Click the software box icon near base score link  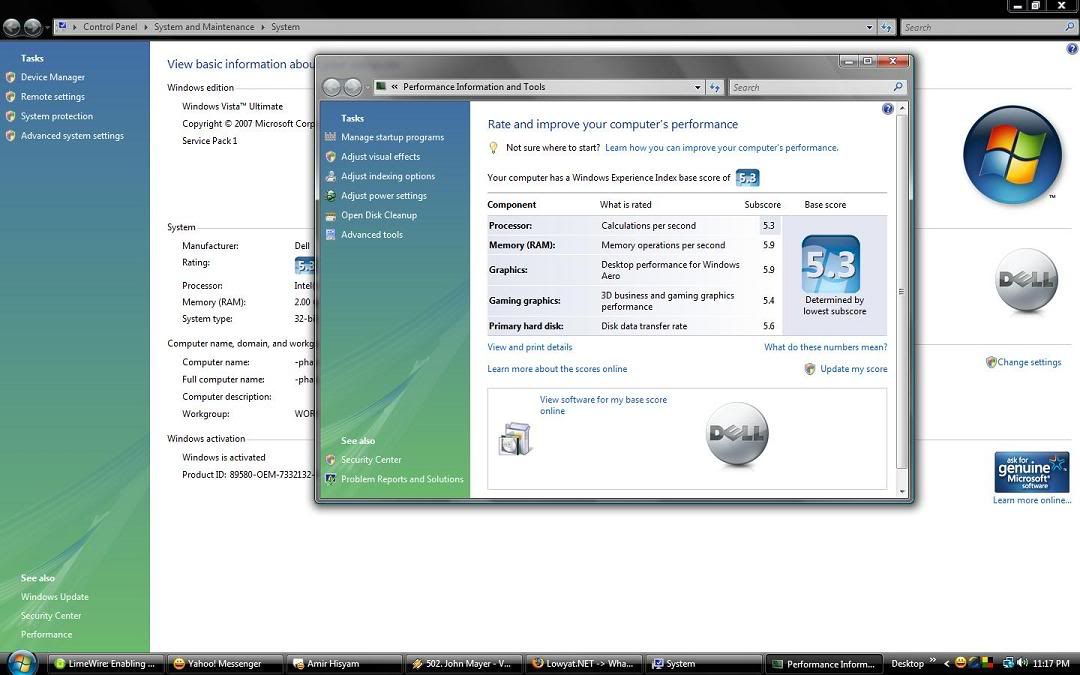(515, 438)
